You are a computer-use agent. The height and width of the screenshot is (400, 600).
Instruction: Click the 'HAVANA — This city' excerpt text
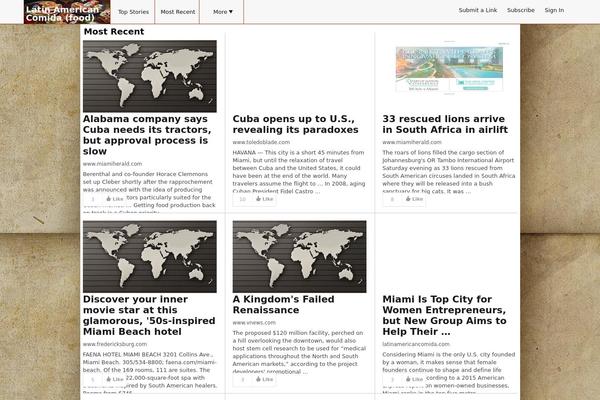pyautogui.click(x=299, y=171)
